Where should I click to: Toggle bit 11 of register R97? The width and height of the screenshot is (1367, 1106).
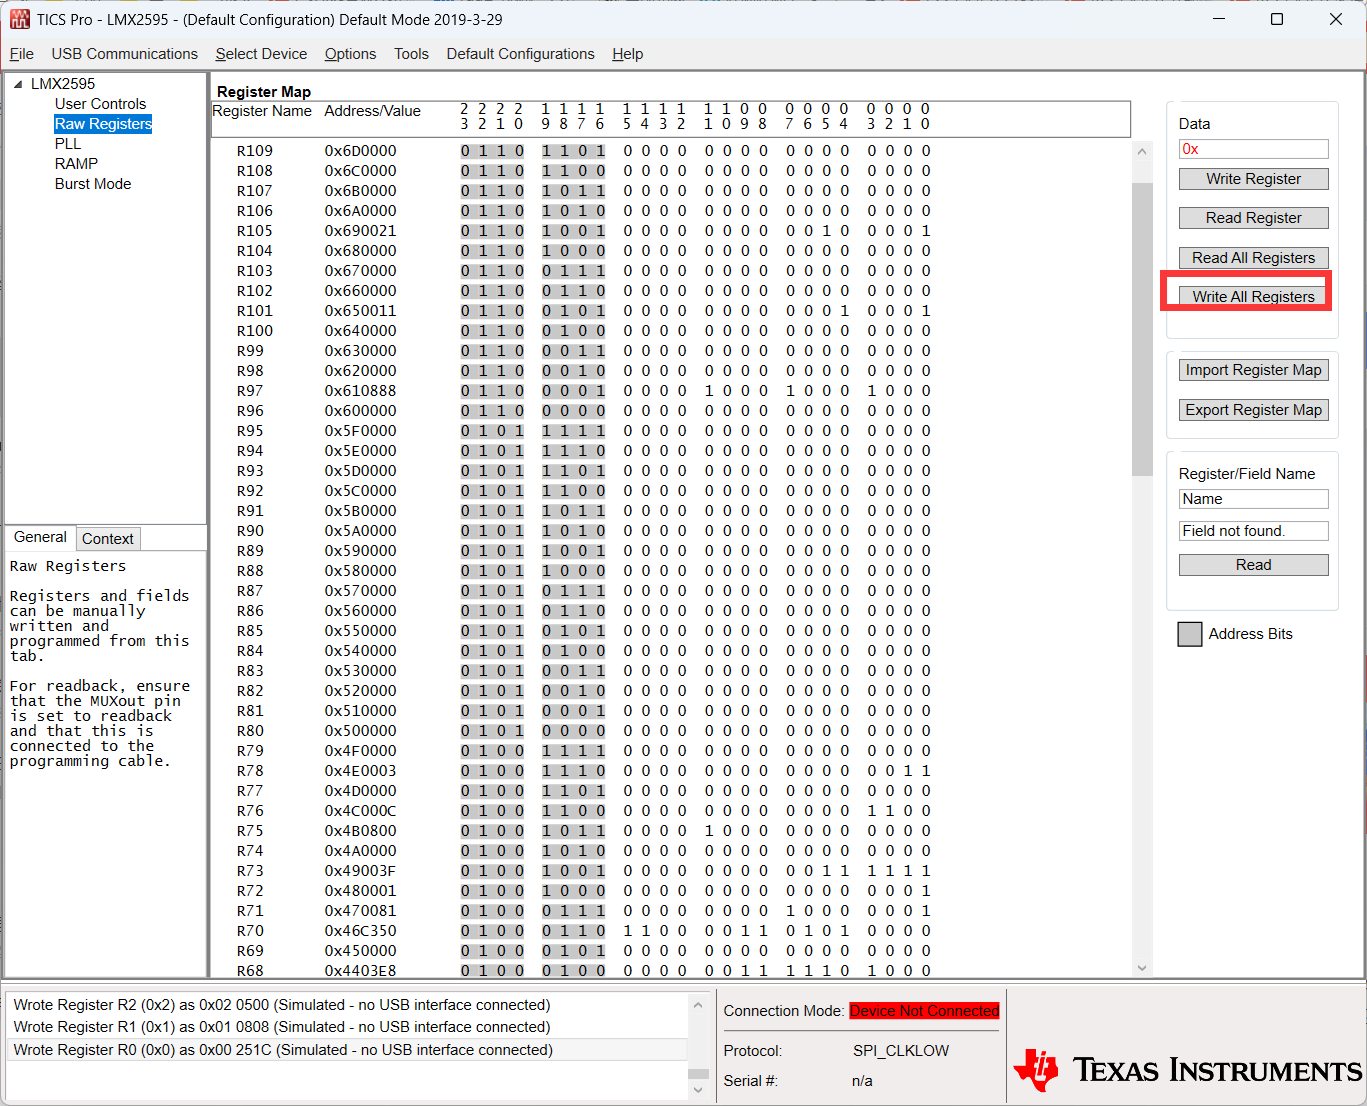708,391
